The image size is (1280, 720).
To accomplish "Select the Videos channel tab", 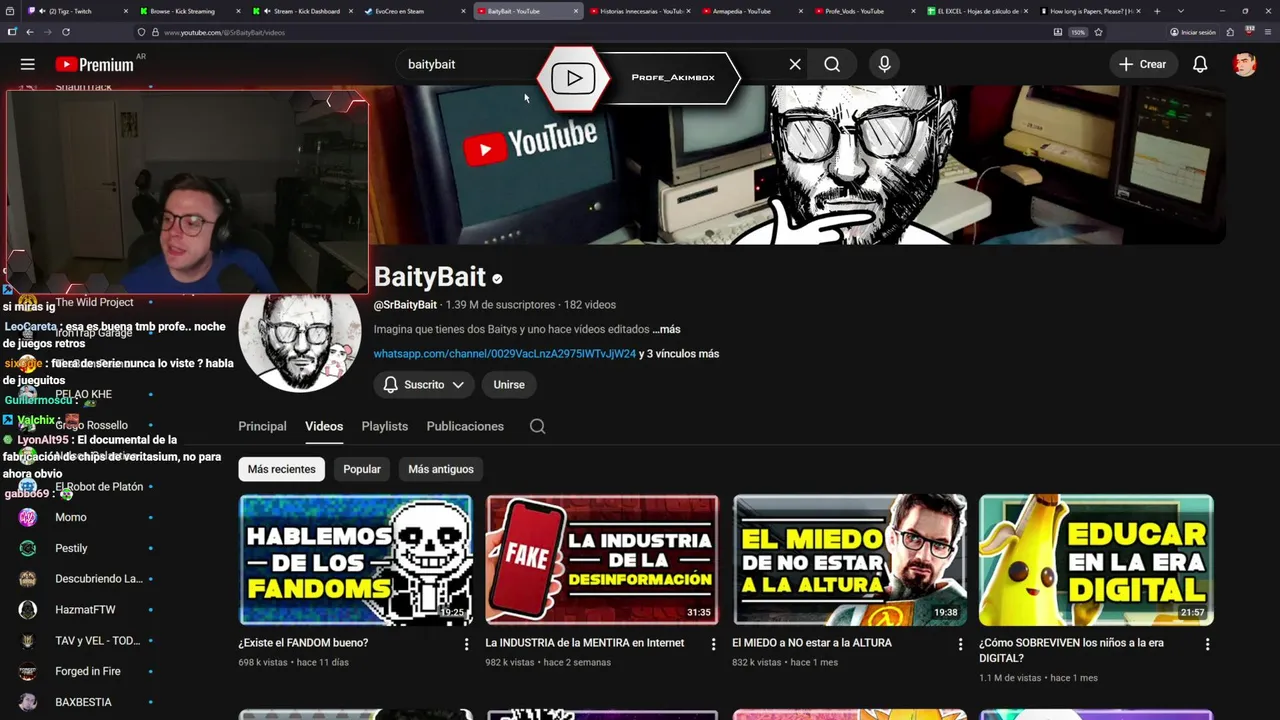I will point(324,426).
